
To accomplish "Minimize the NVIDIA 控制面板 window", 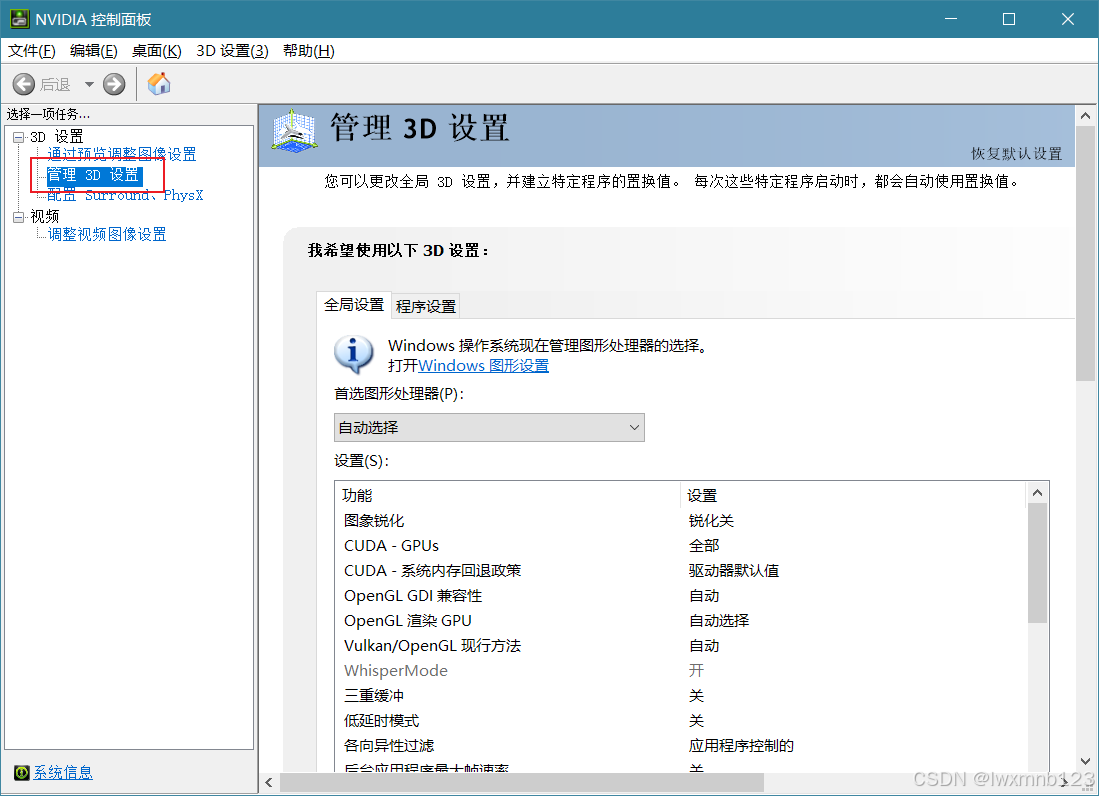I will coord(951,19).
